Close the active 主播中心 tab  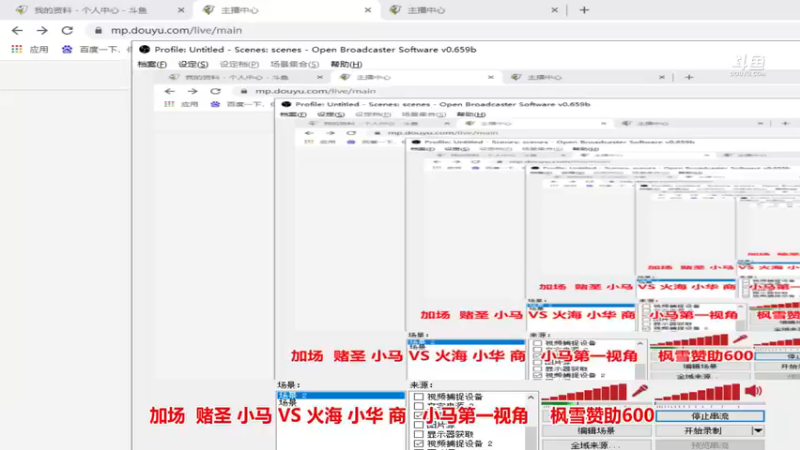pos(368,10)
